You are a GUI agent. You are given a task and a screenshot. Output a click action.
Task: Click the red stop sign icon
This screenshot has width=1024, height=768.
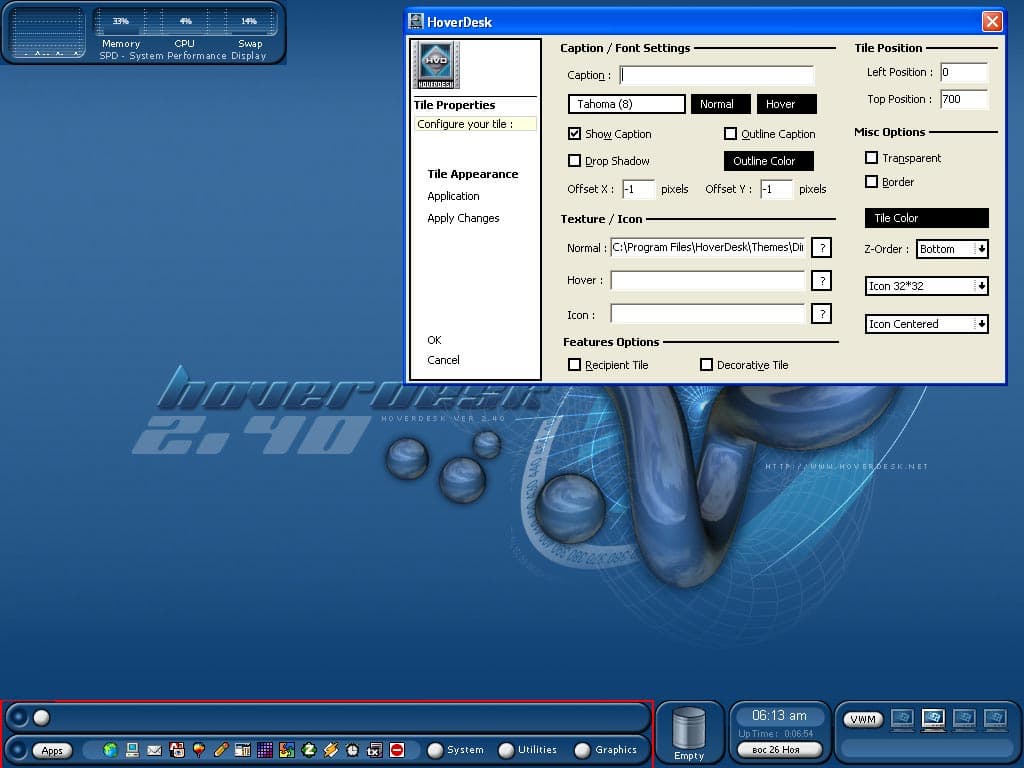pos(397,750)
